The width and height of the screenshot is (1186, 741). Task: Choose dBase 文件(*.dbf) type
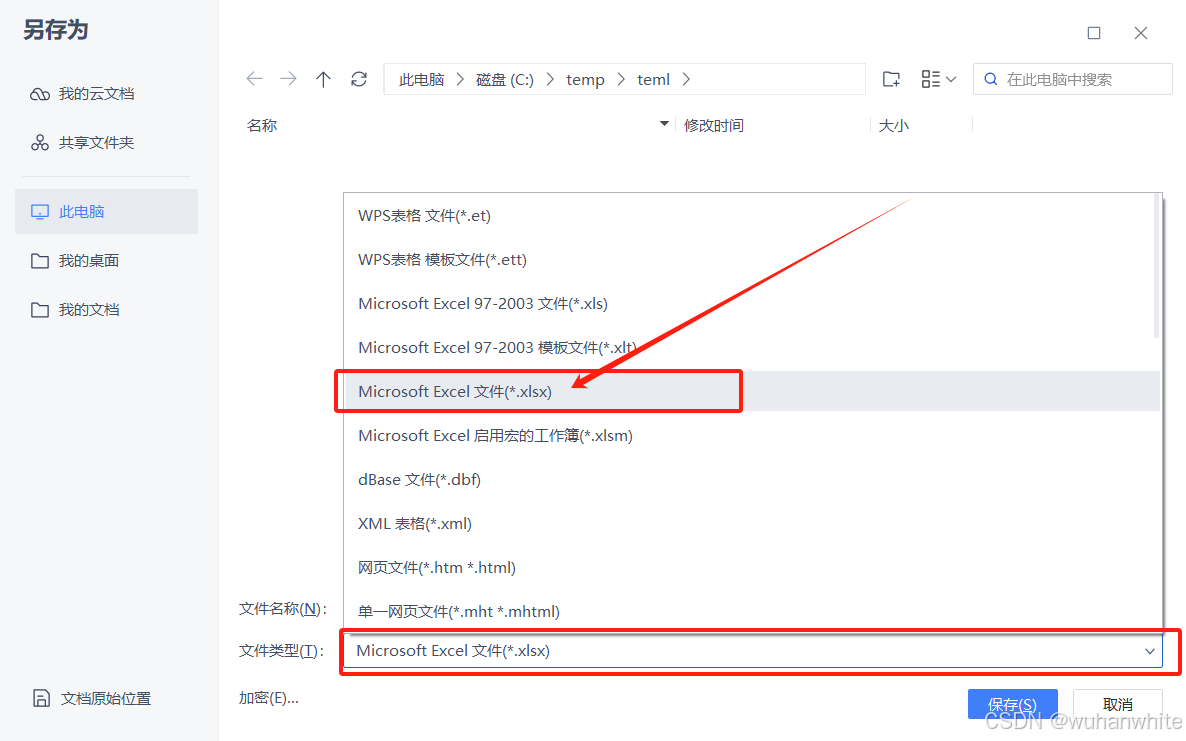pyautogui.click(x=752, y=479)
